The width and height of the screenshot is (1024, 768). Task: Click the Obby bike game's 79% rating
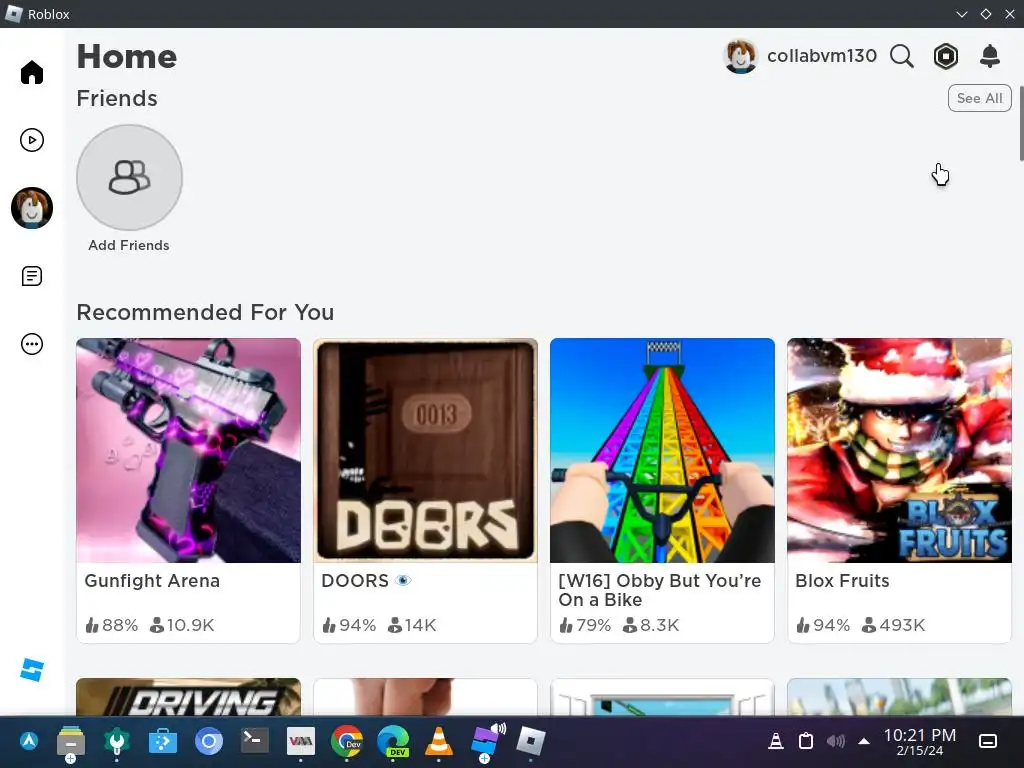(585, 626)
